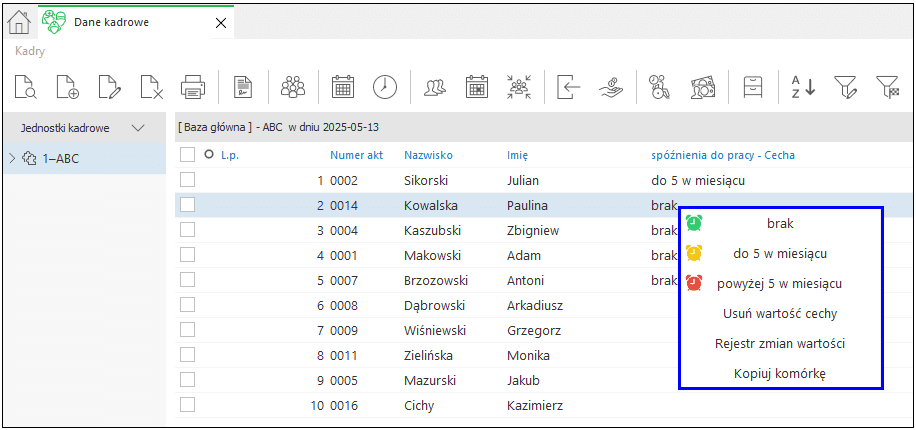Expand the Jednostki kadrowe dropdown

pos(138,127)
